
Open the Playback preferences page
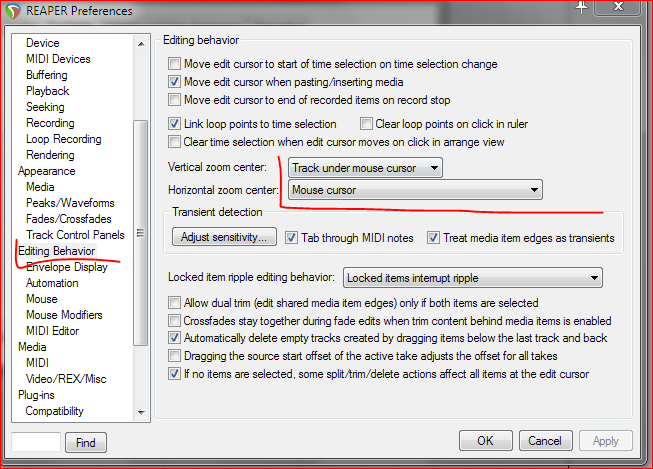coord(47,91)
